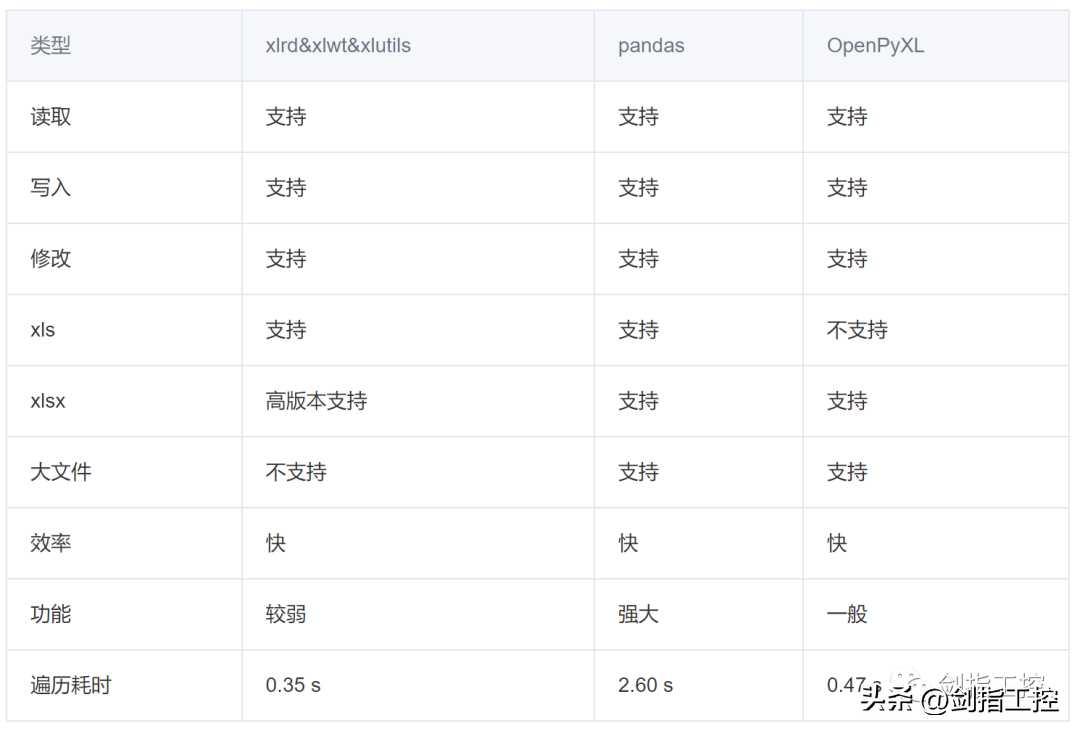The height and width of the screenshot is (734, 1080).
Task: Click the xls row label
Action: click(43, 330)
